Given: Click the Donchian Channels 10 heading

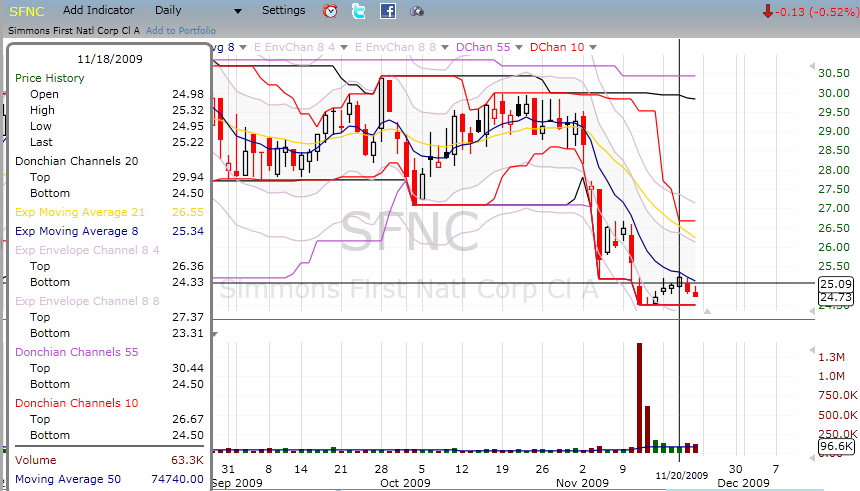Looking at the screenshot, I should [77, 403].
